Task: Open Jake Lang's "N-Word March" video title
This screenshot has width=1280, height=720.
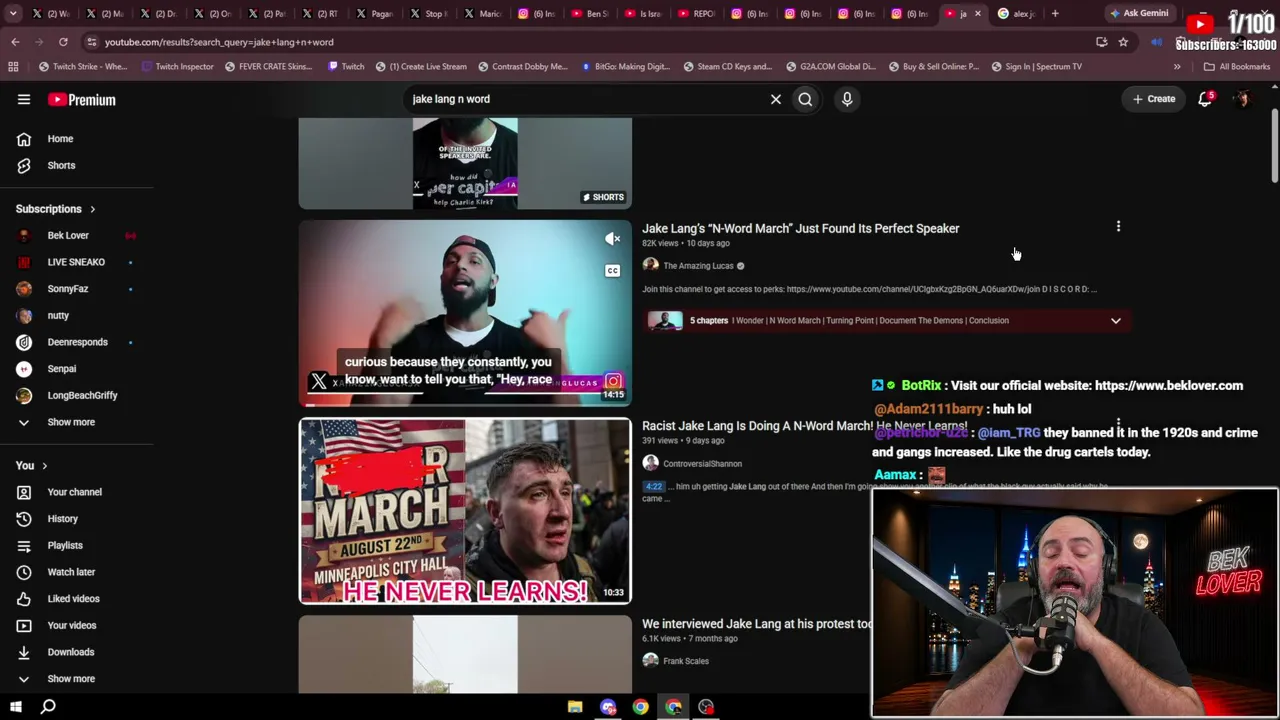Action: click(800, 229)
